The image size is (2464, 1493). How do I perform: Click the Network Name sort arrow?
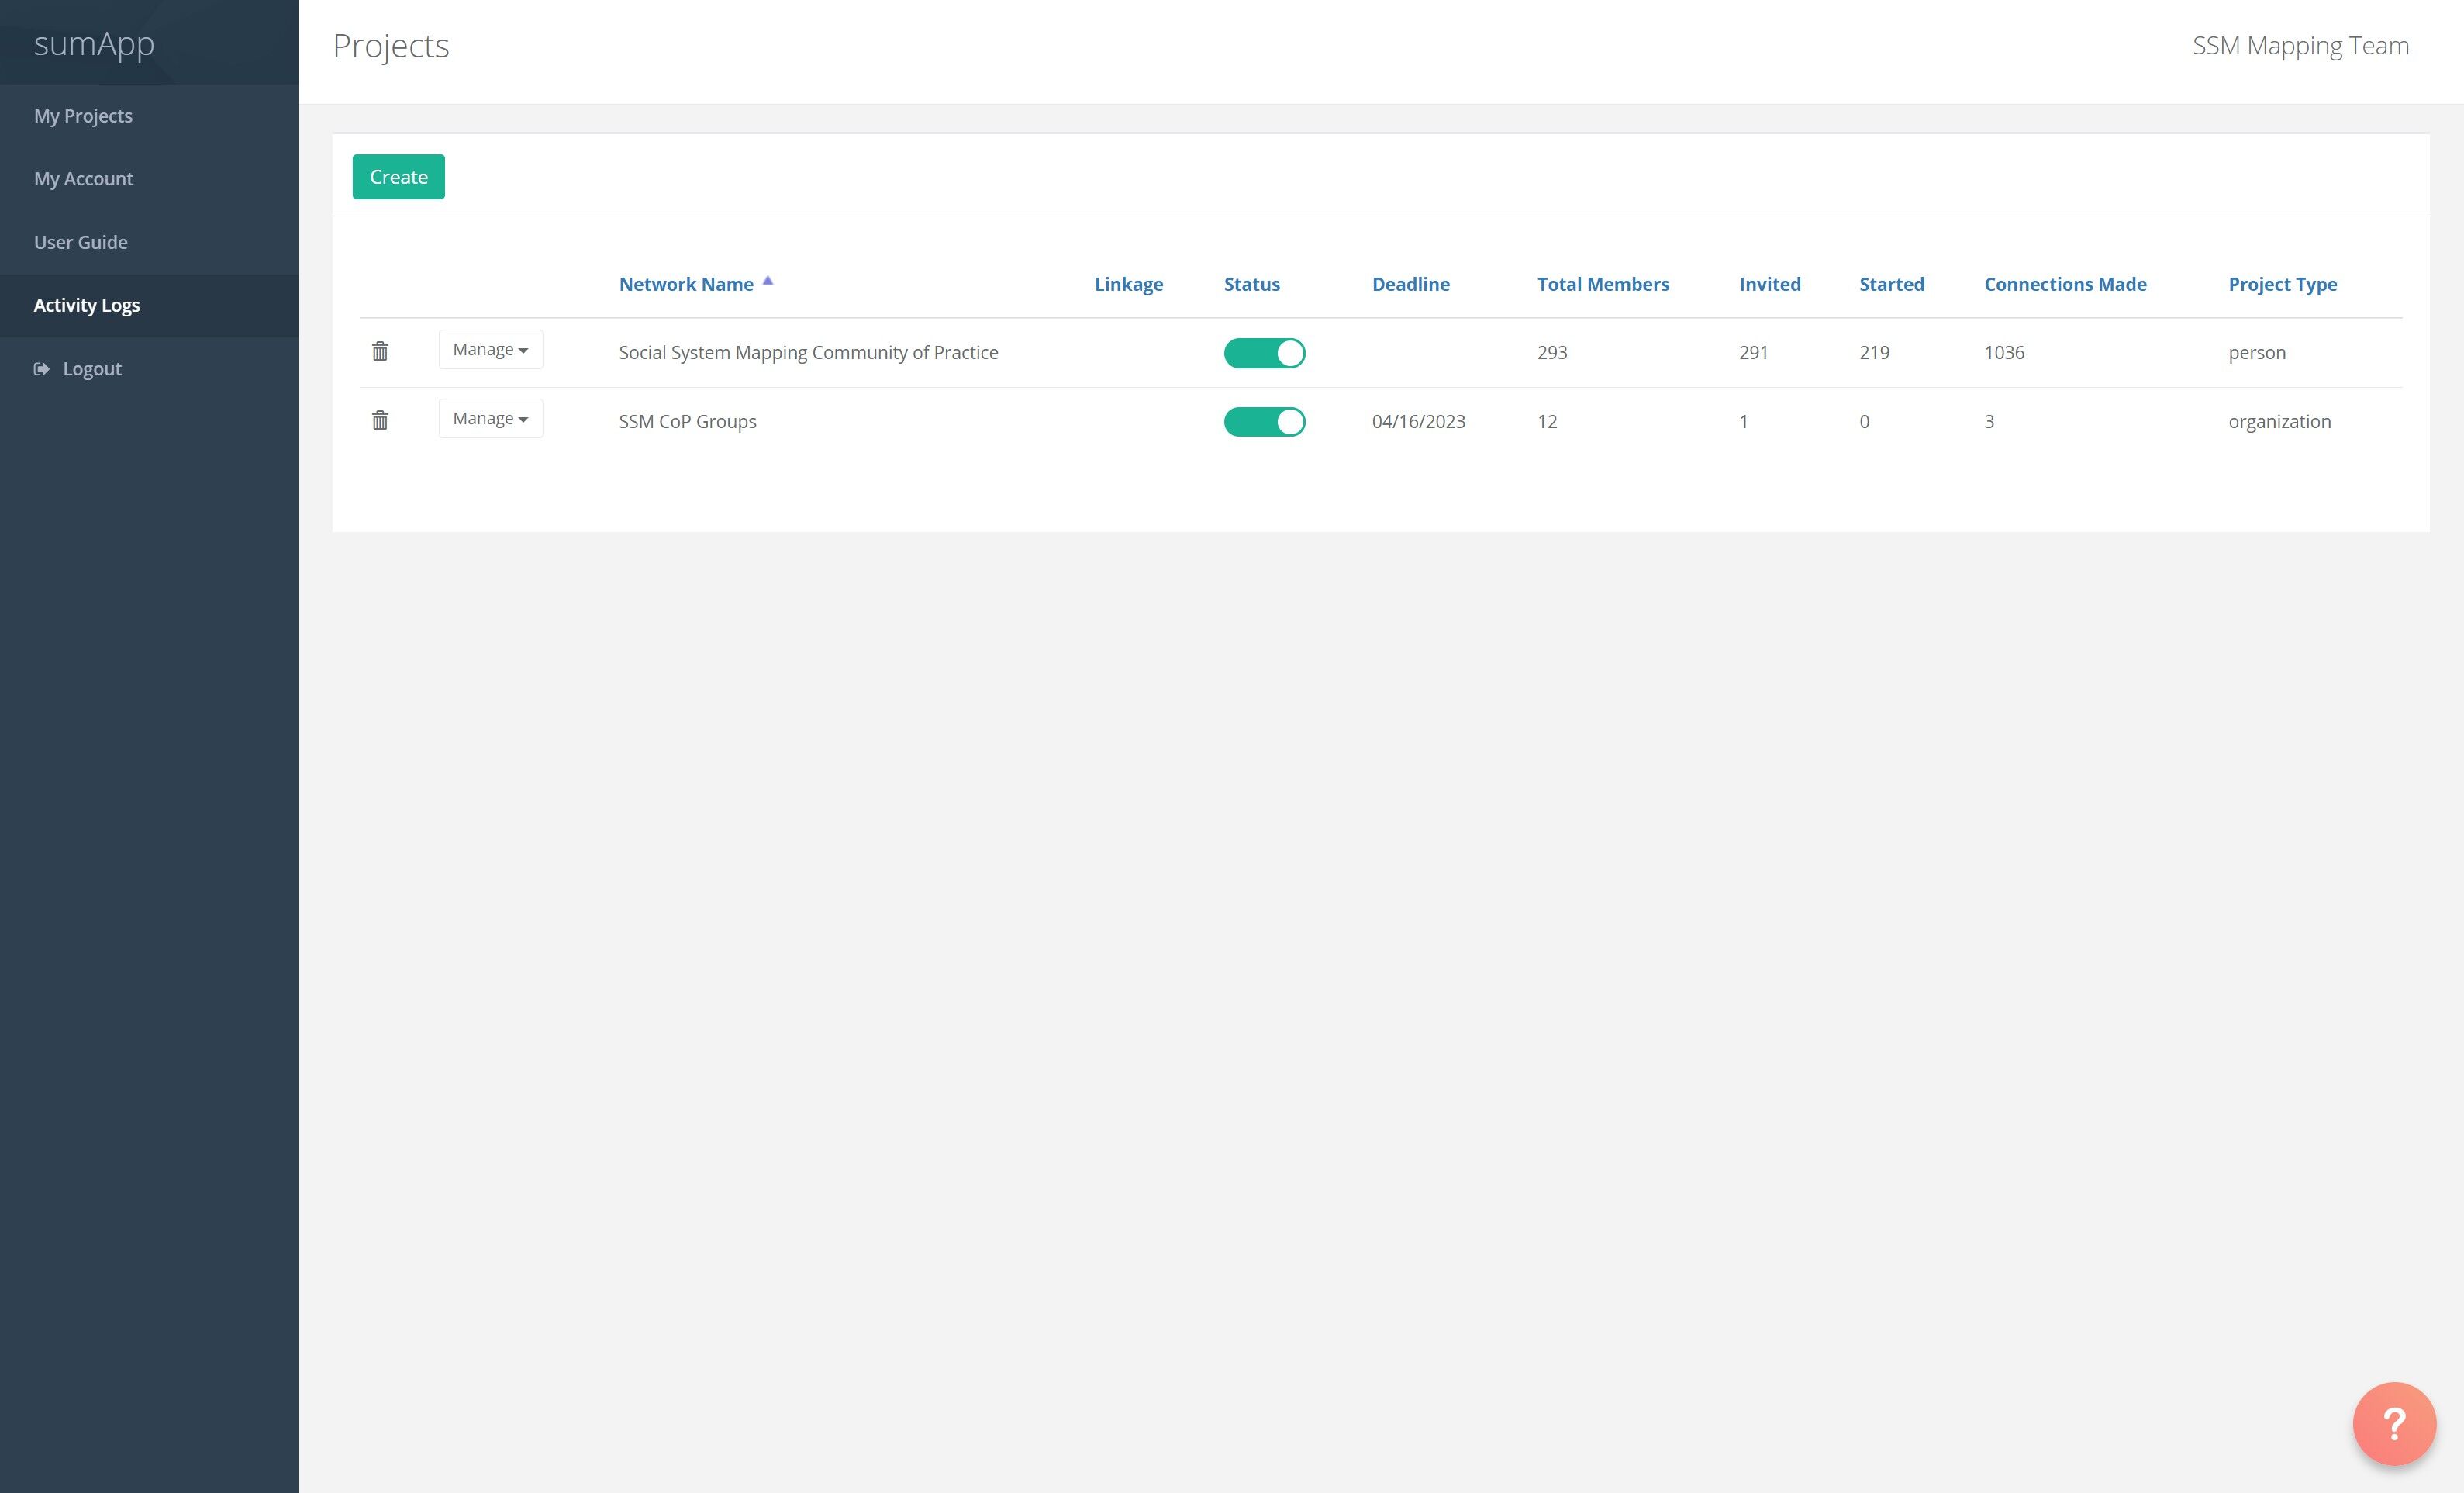[768, 281]
